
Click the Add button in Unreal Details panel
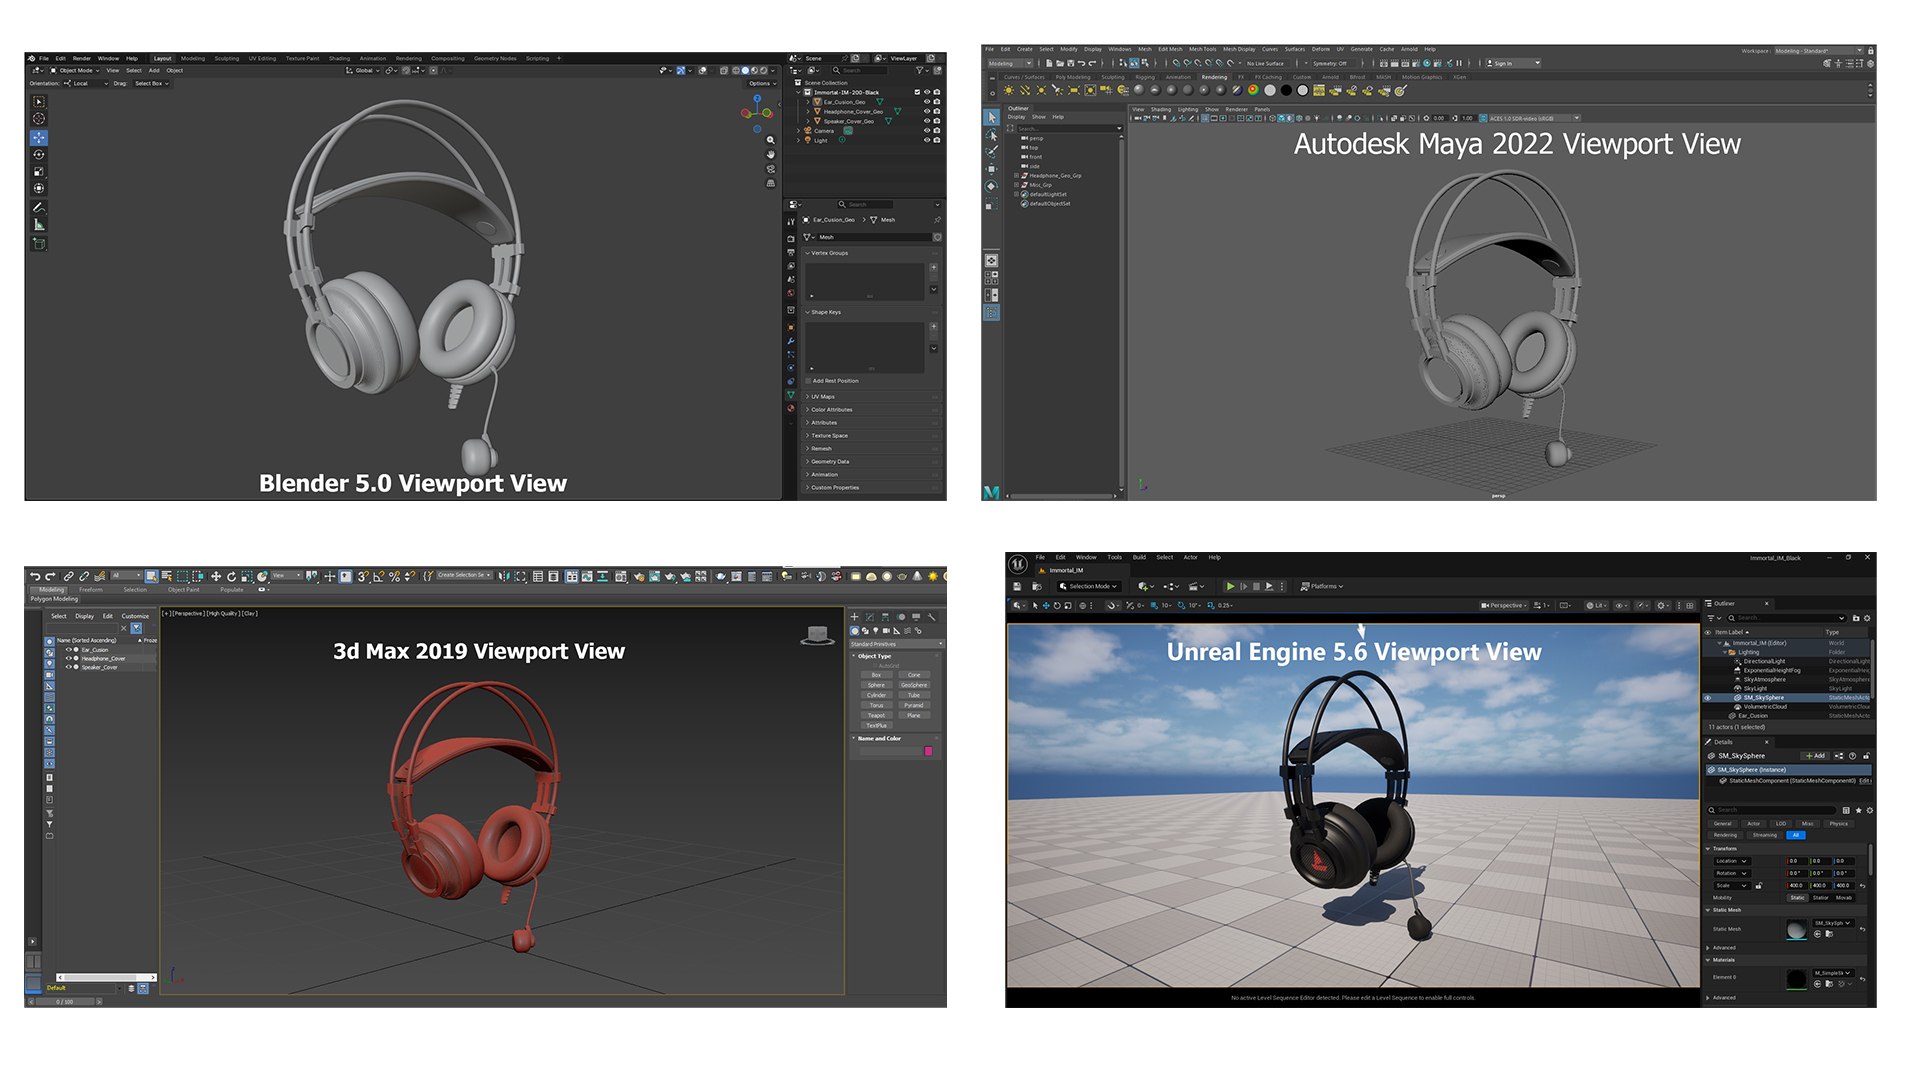(x=1815, y=756)
